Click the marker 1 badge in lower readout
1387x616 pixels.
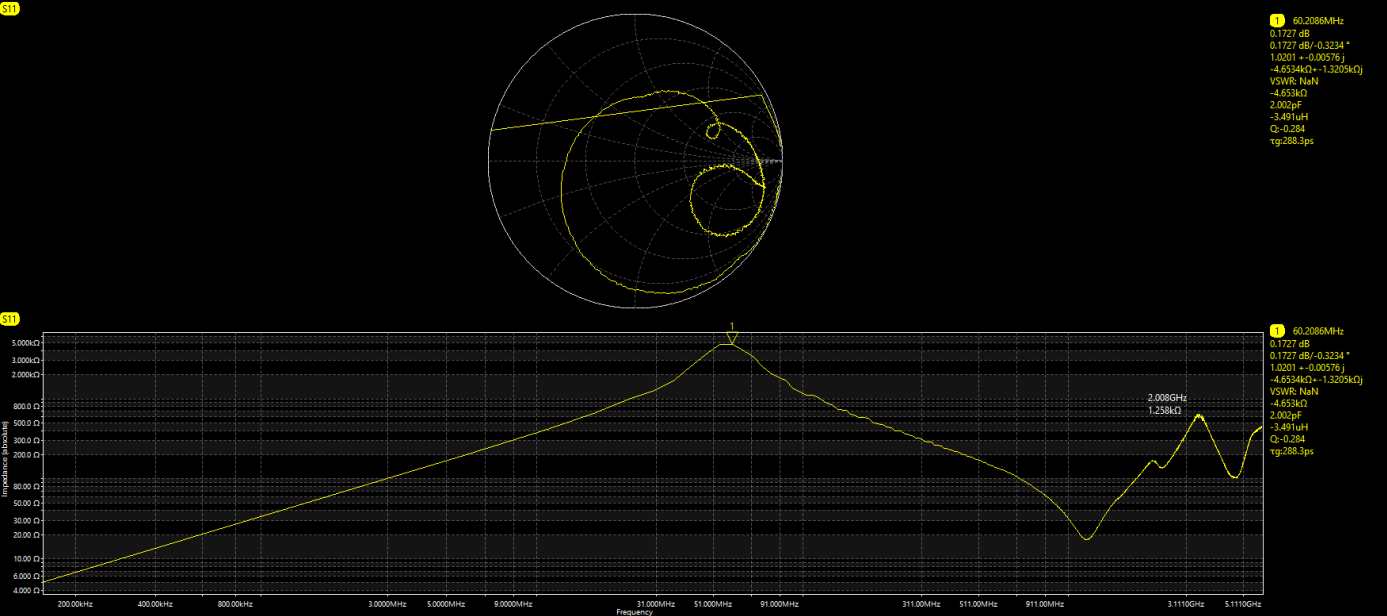pos(1277,331)
